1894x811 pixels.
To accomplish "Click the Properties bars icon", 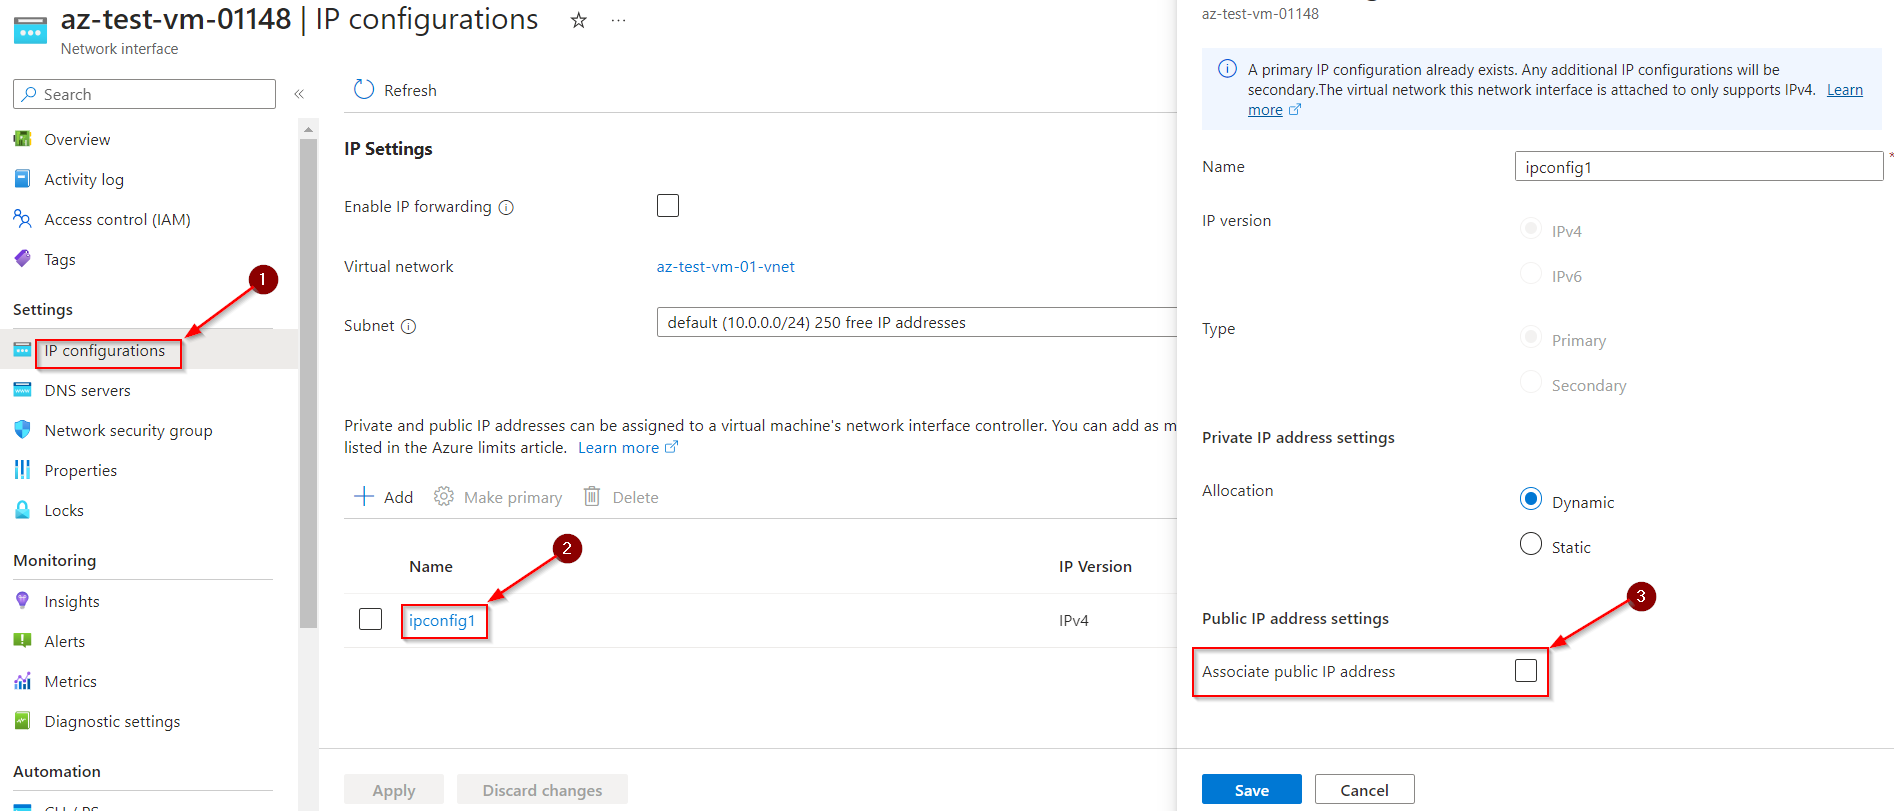I will point(22,470).
